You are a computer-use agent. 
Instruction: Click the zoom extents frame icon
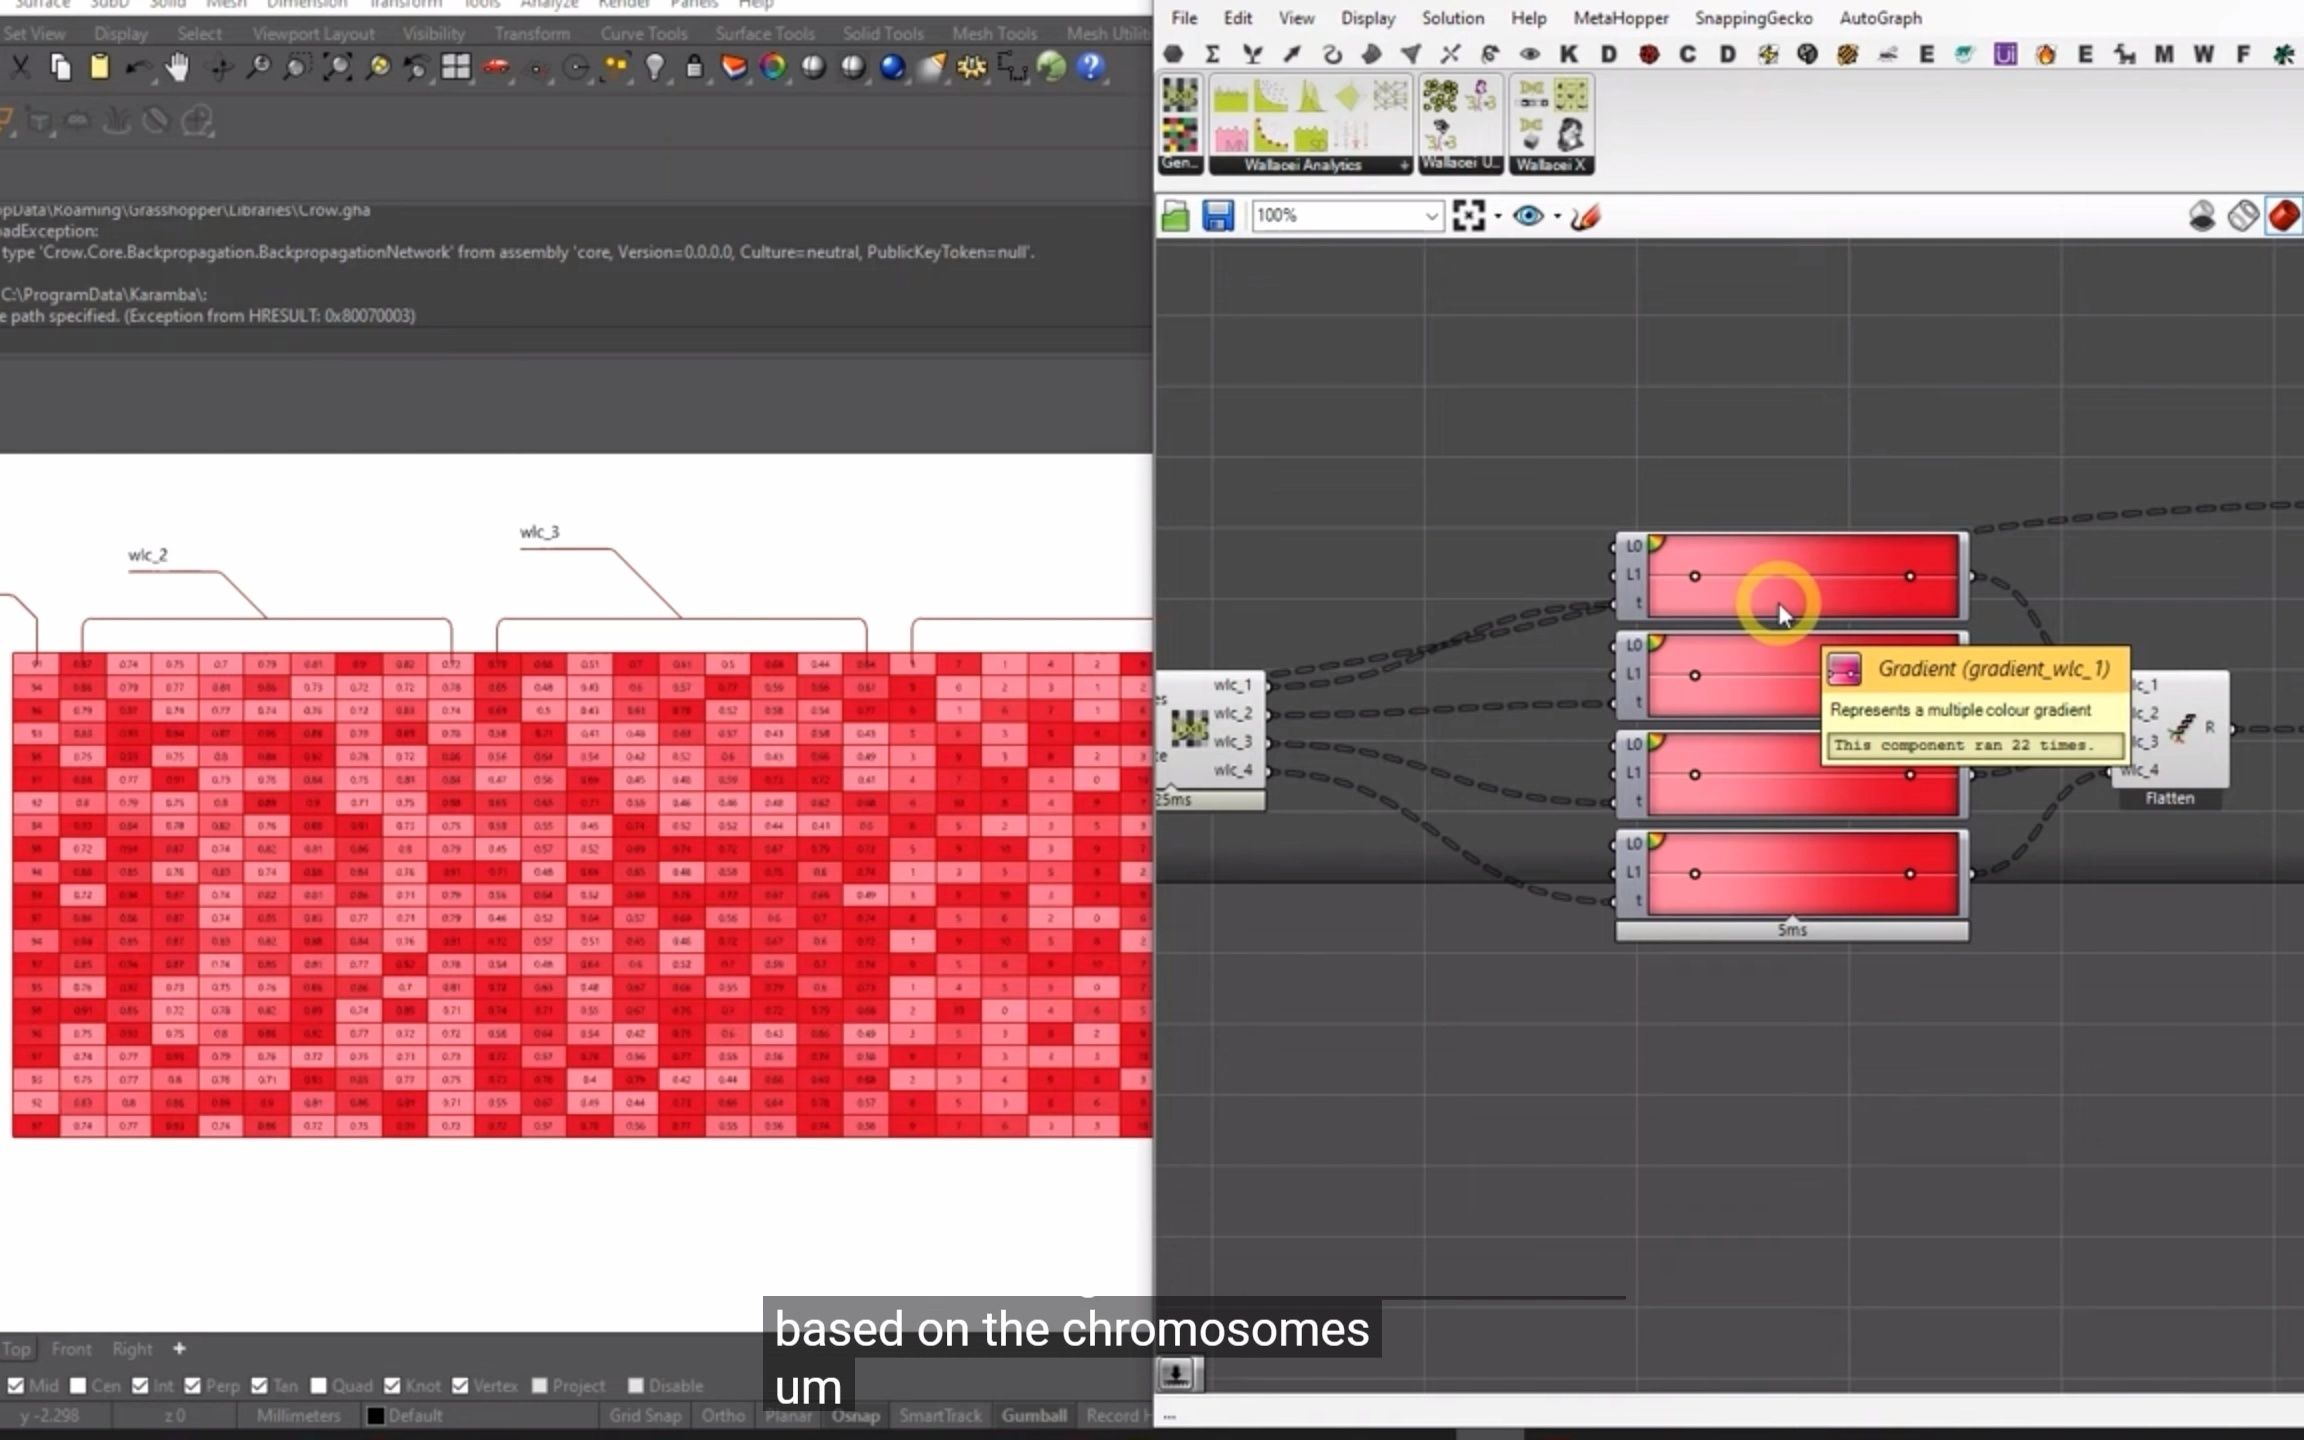(x=1468, y=216)
